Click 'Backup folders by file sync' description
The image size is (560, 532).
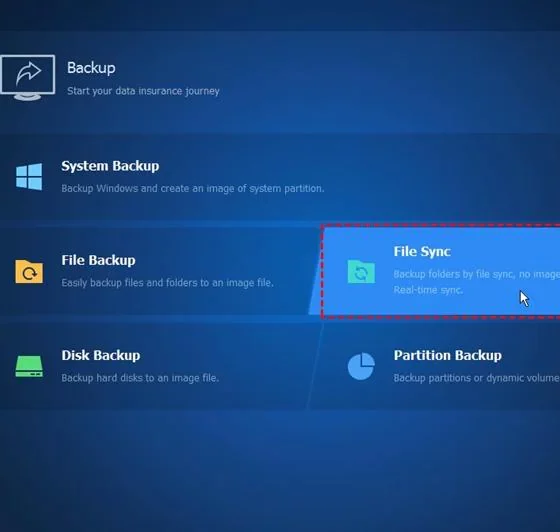coord(476,274)
